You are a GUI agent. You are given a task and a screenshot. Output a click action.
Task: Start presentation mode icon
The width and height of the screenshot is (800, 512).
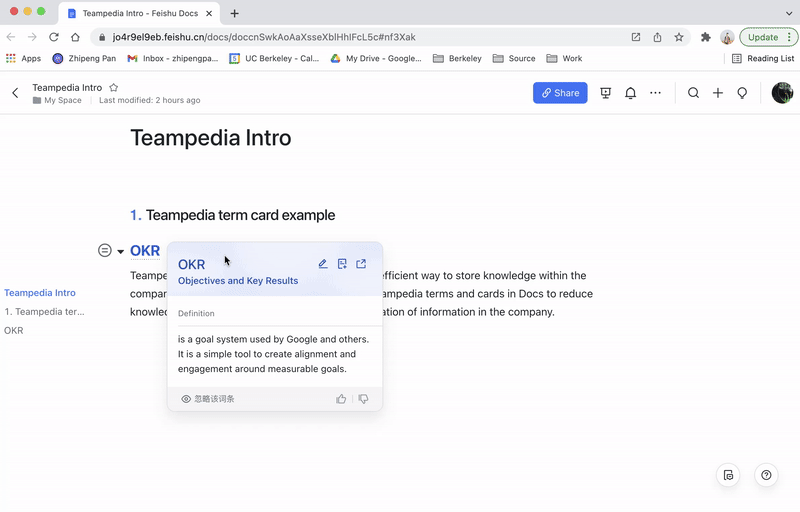coord(605,93)
